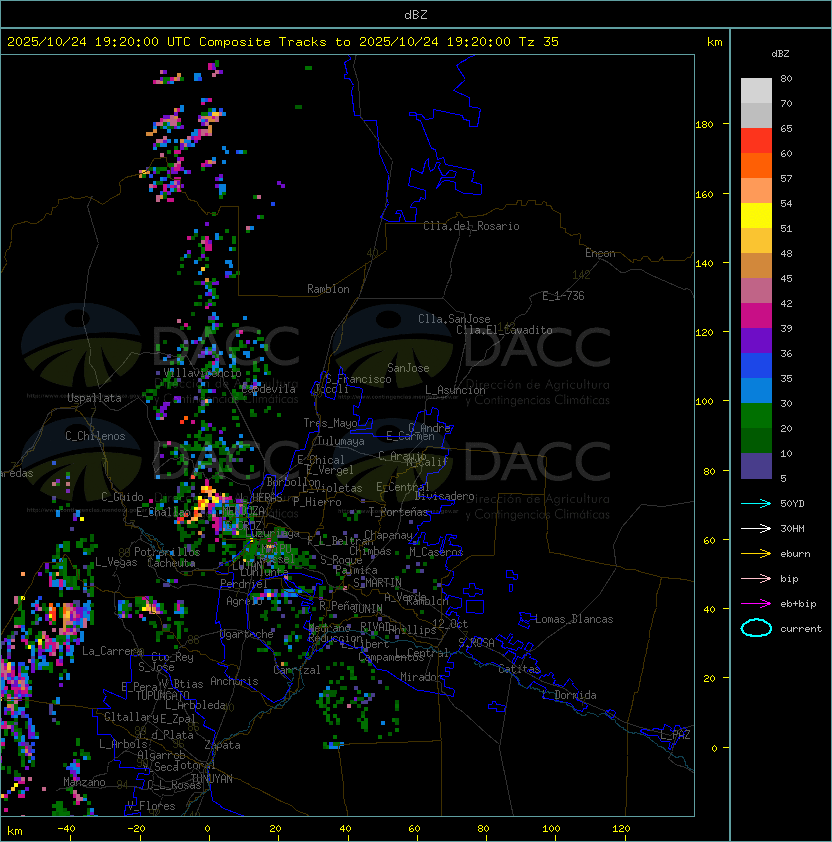This screenshot has height=842, width=832.
Task: Click the 'Mirador' map label
Action: (421, 677)
